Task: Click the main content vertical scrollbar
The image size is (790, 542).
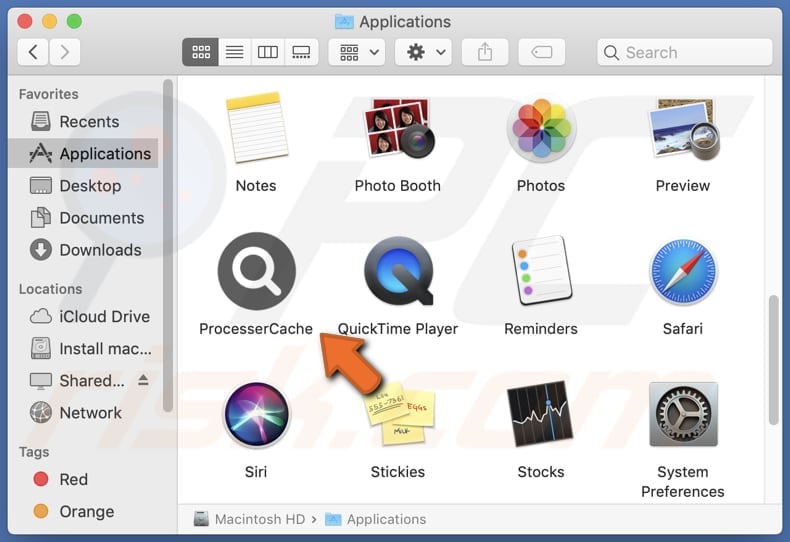Action: click(x=773, y=360)
